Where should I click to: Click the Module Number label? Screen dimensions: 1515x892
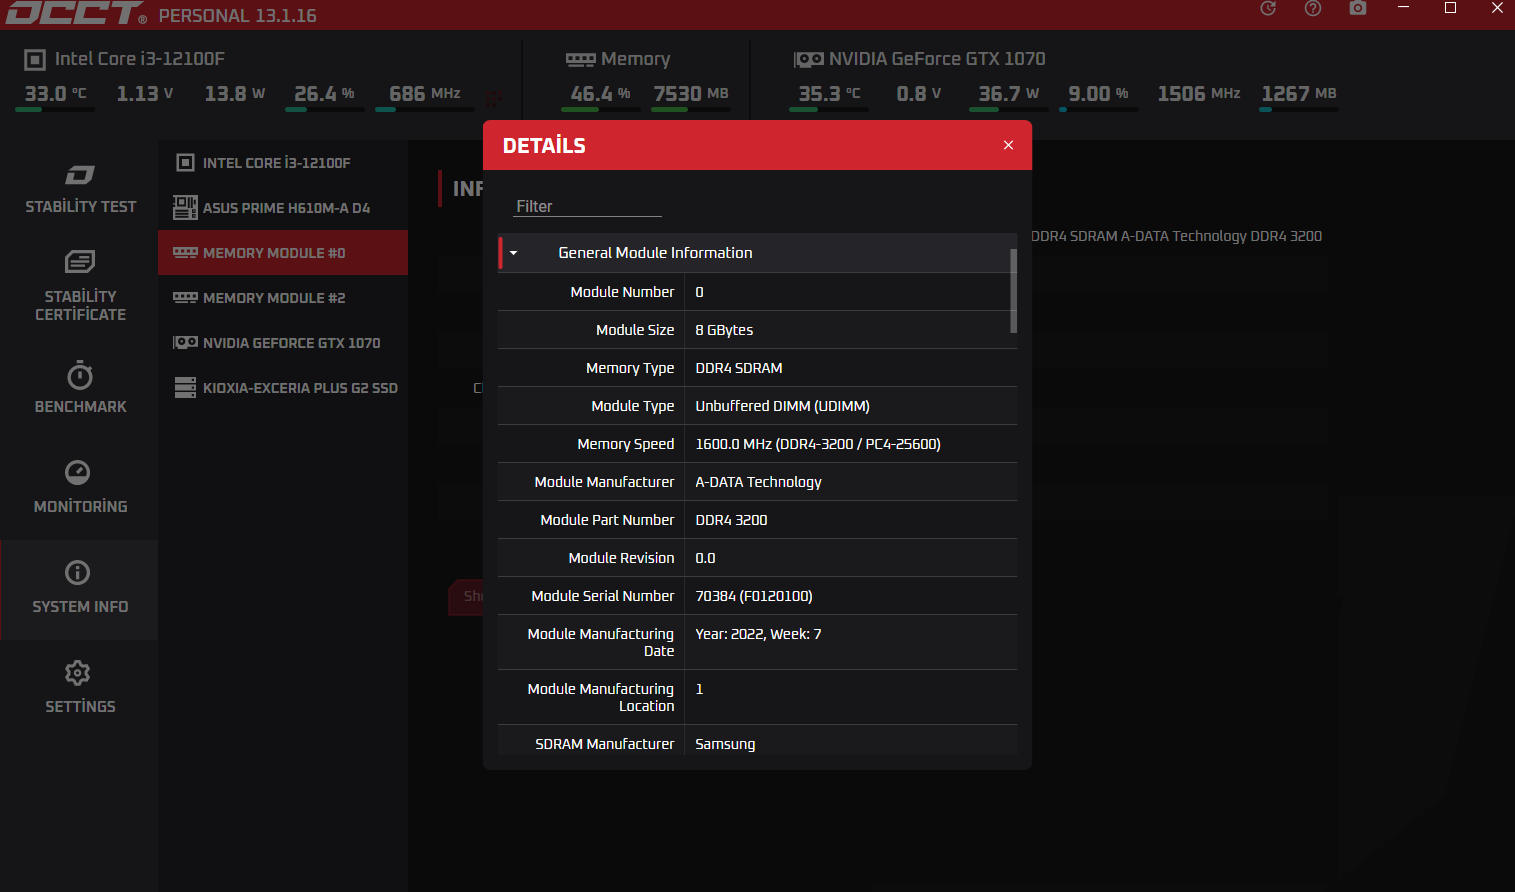(x=622, y=292)
